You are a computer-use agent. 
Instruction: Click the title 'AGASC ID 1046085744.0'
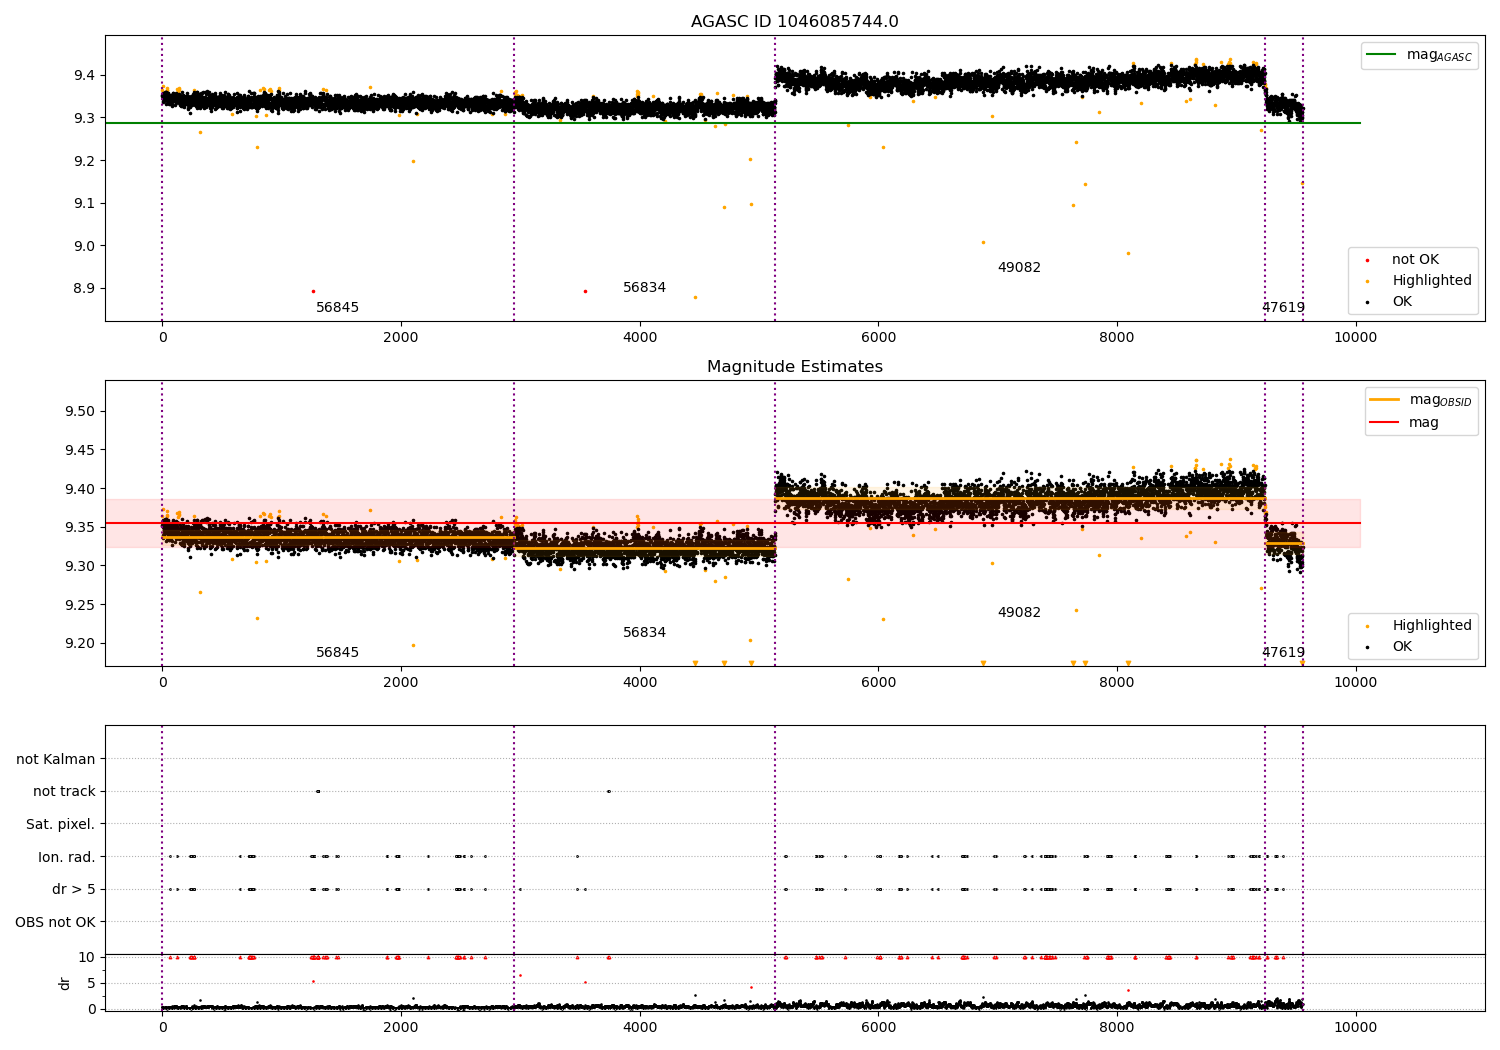click(794, 22)
